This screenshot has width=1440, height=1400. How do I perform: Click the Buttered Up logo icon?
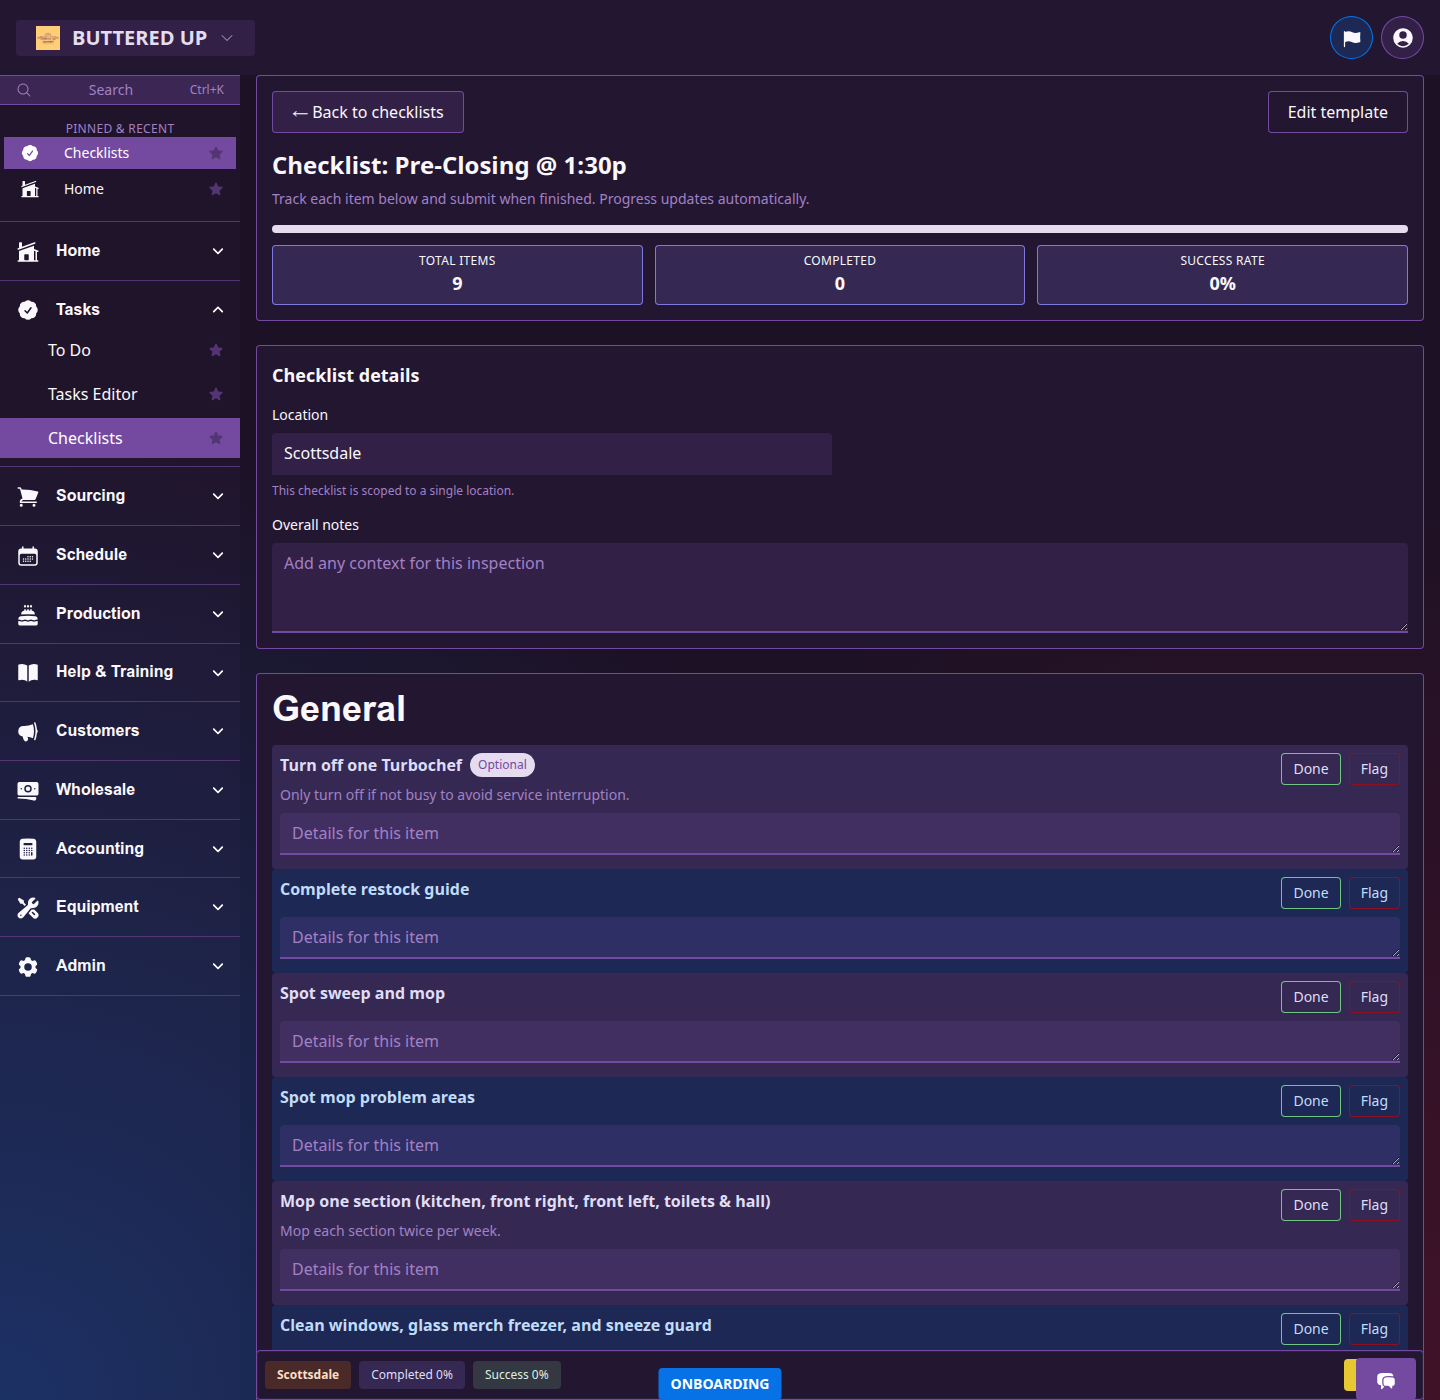(x=48, y=38)
